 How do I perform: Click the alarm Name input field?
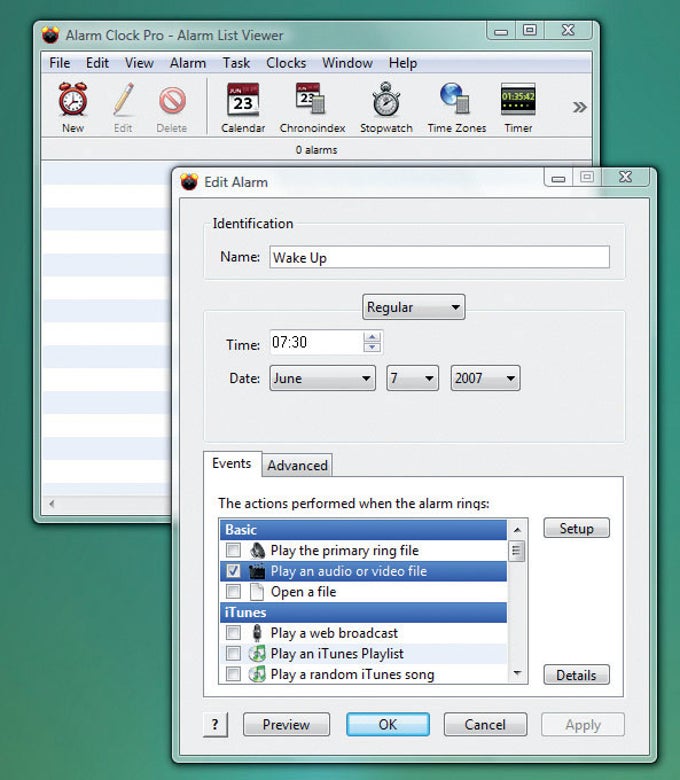[439, 257]
